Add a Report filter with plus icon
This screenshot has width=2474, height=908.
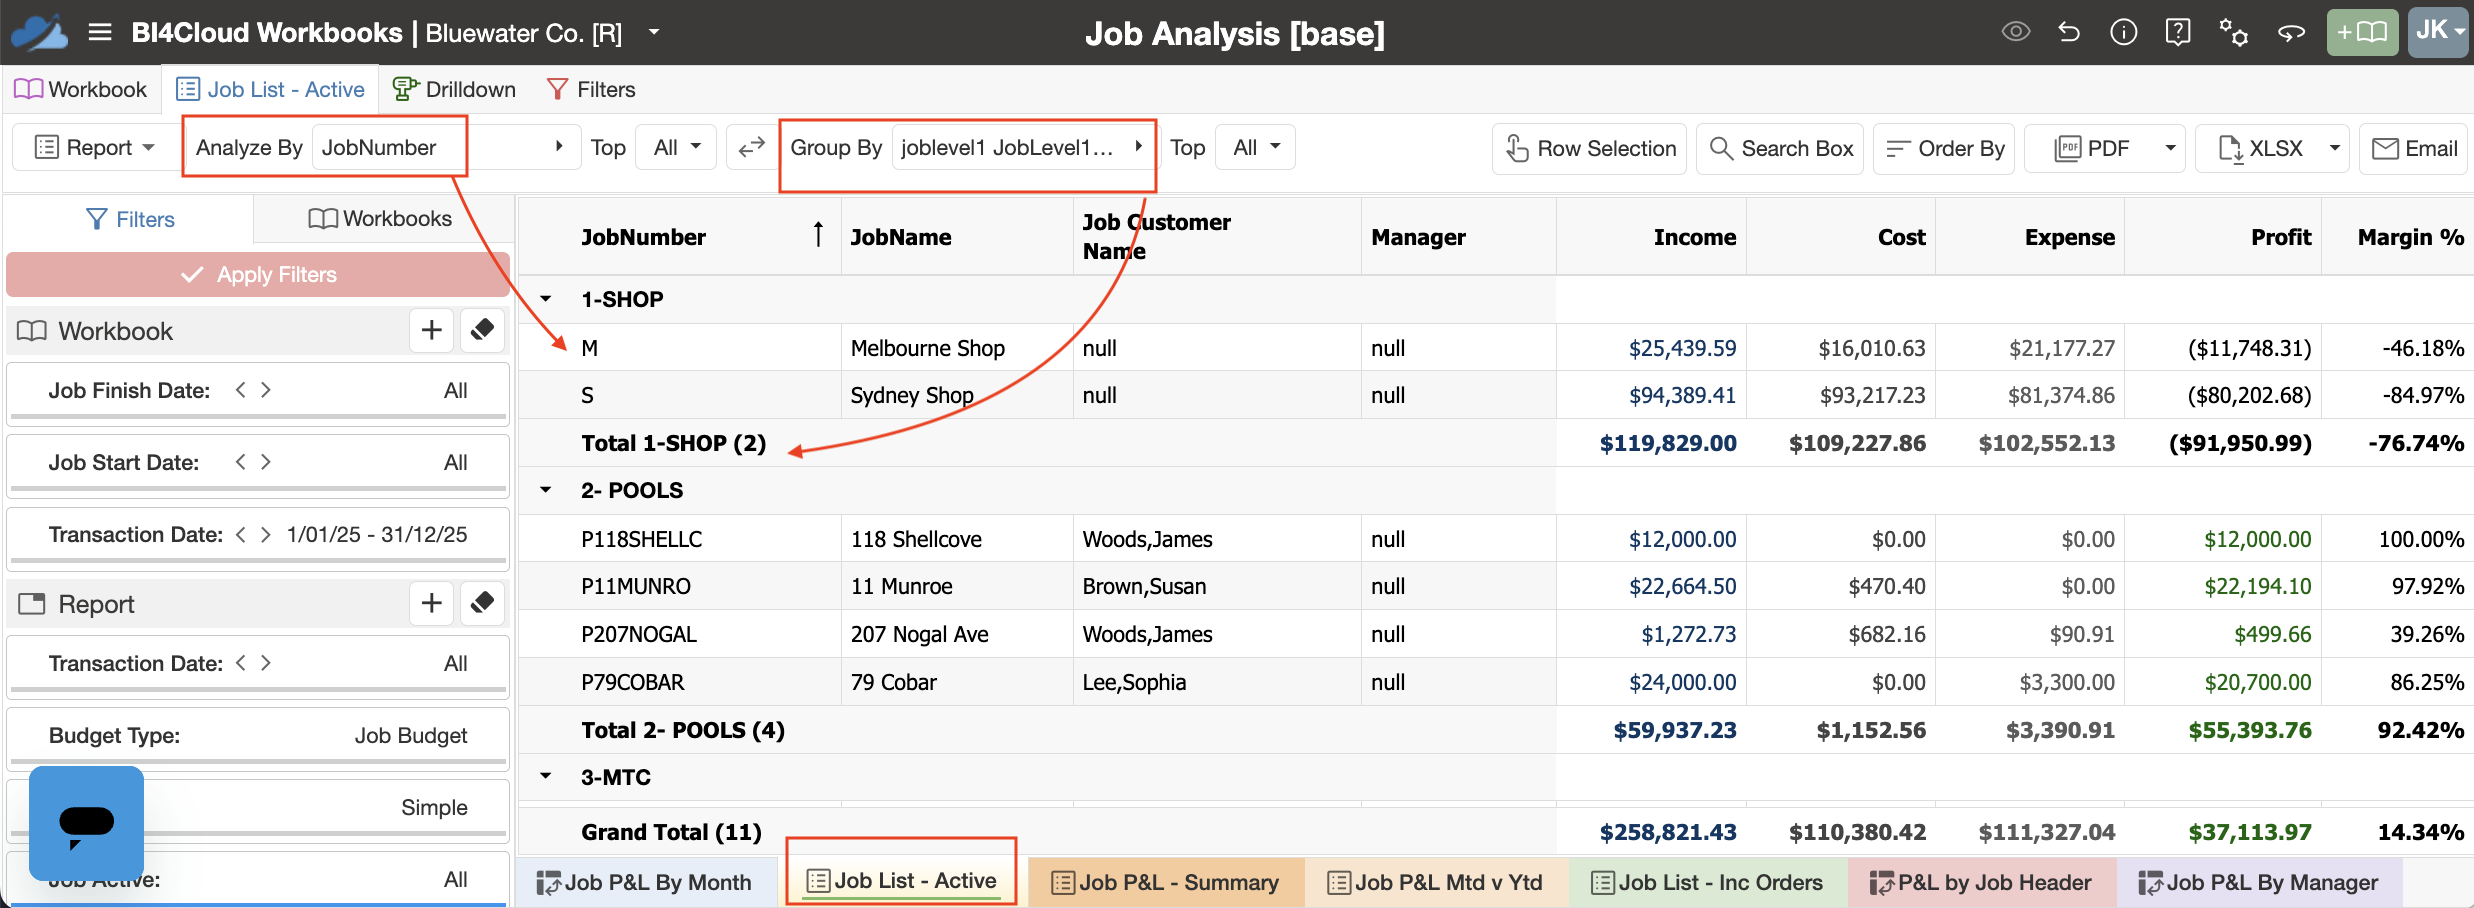coord(432,603)
